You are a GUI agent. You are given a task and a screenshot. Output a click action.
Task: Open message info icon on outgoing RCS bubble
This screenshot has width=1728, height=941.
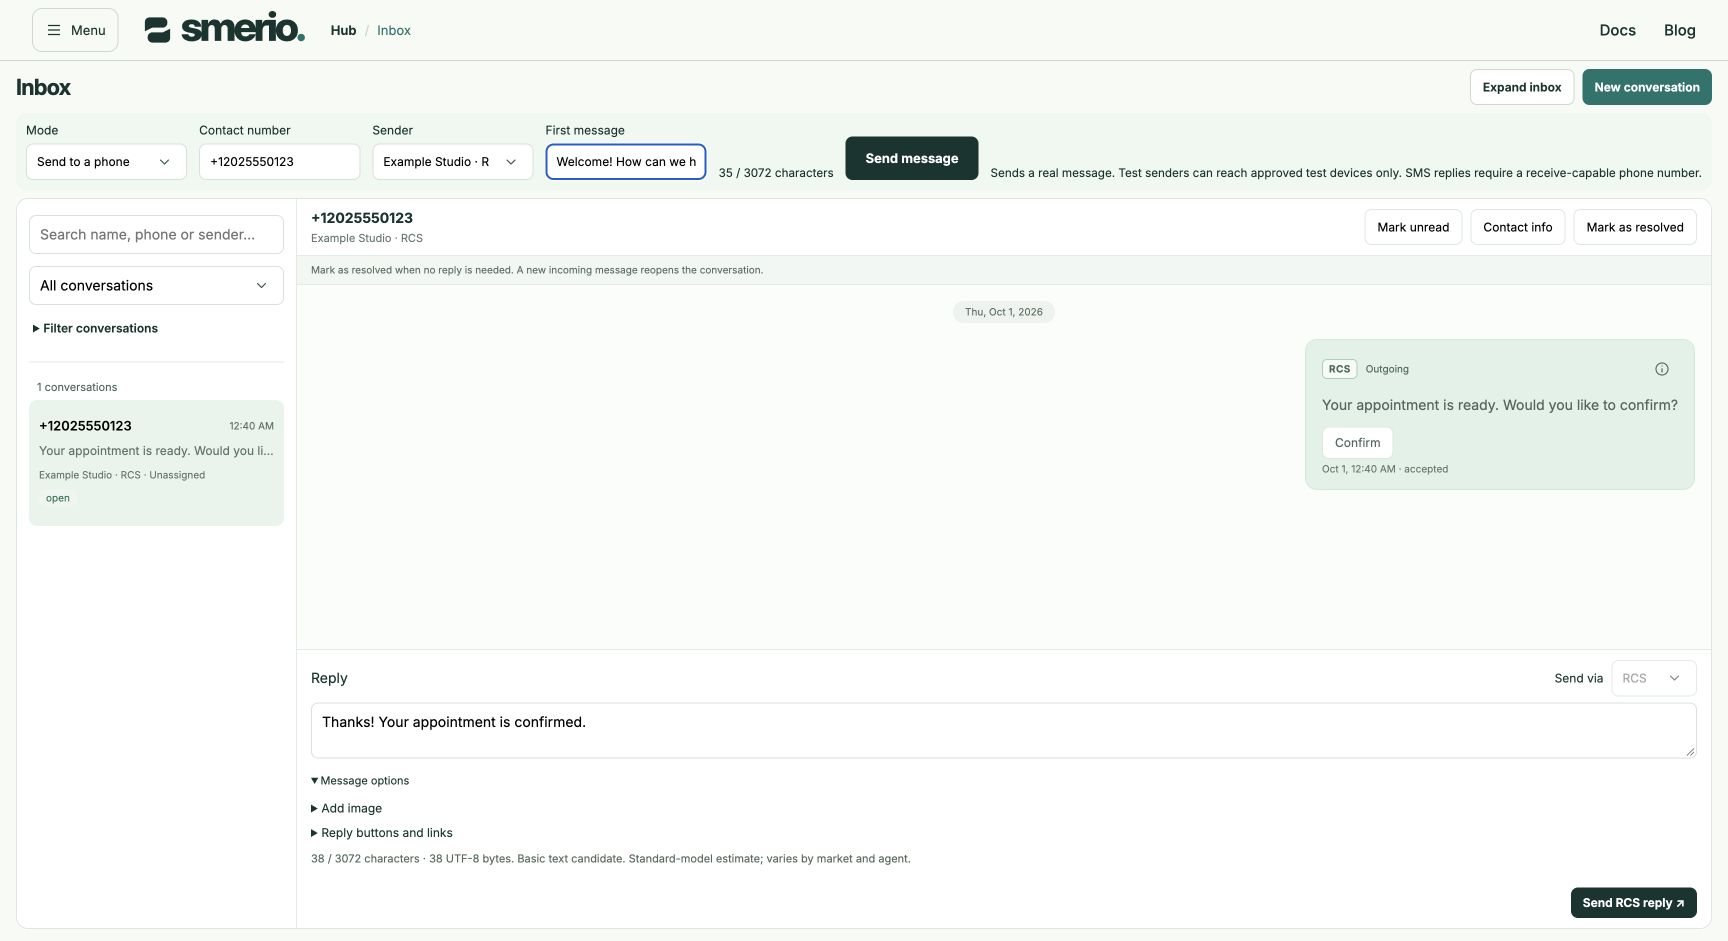1662,369
